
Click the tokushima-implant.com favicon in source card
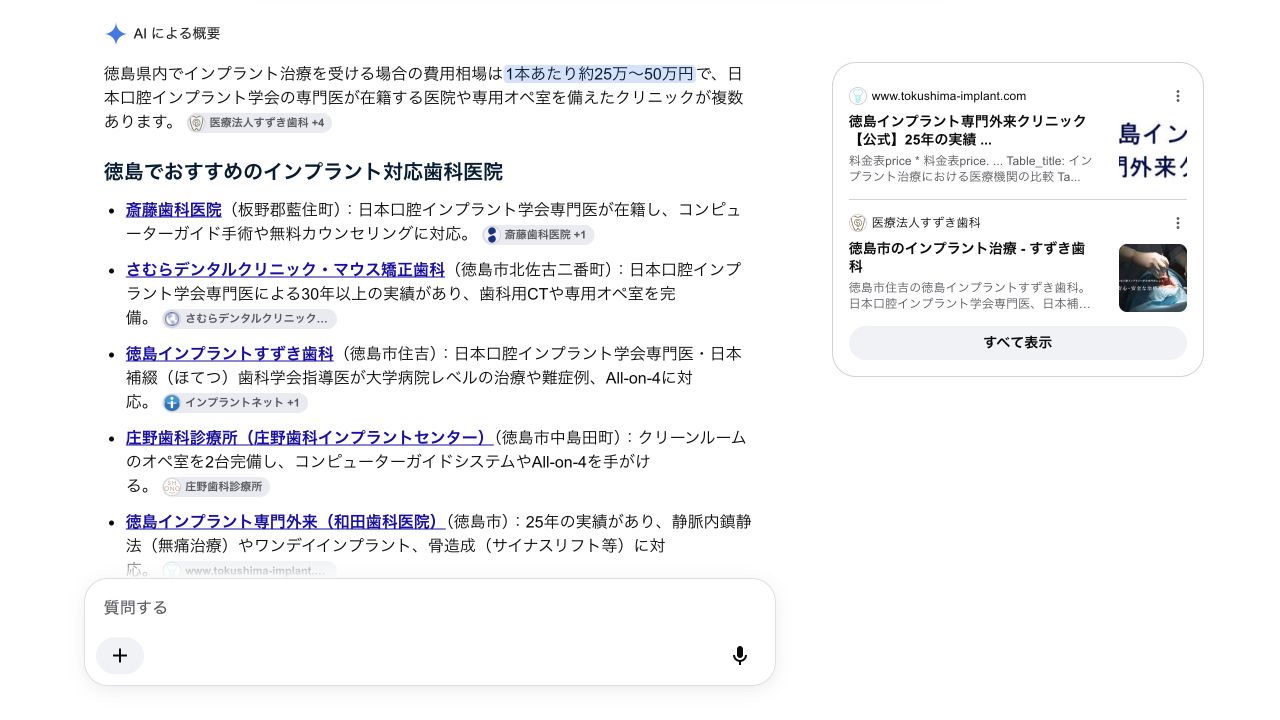point(858,96)
